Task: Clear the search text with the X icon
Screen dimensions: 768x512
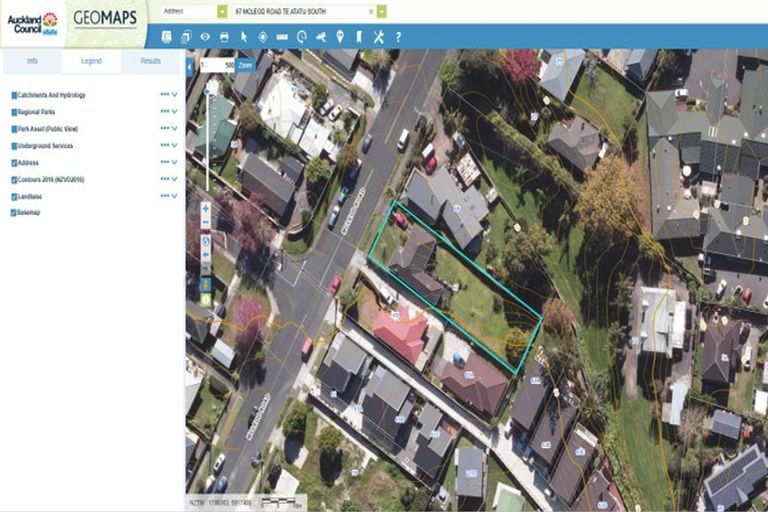Action: pos(371,11)
